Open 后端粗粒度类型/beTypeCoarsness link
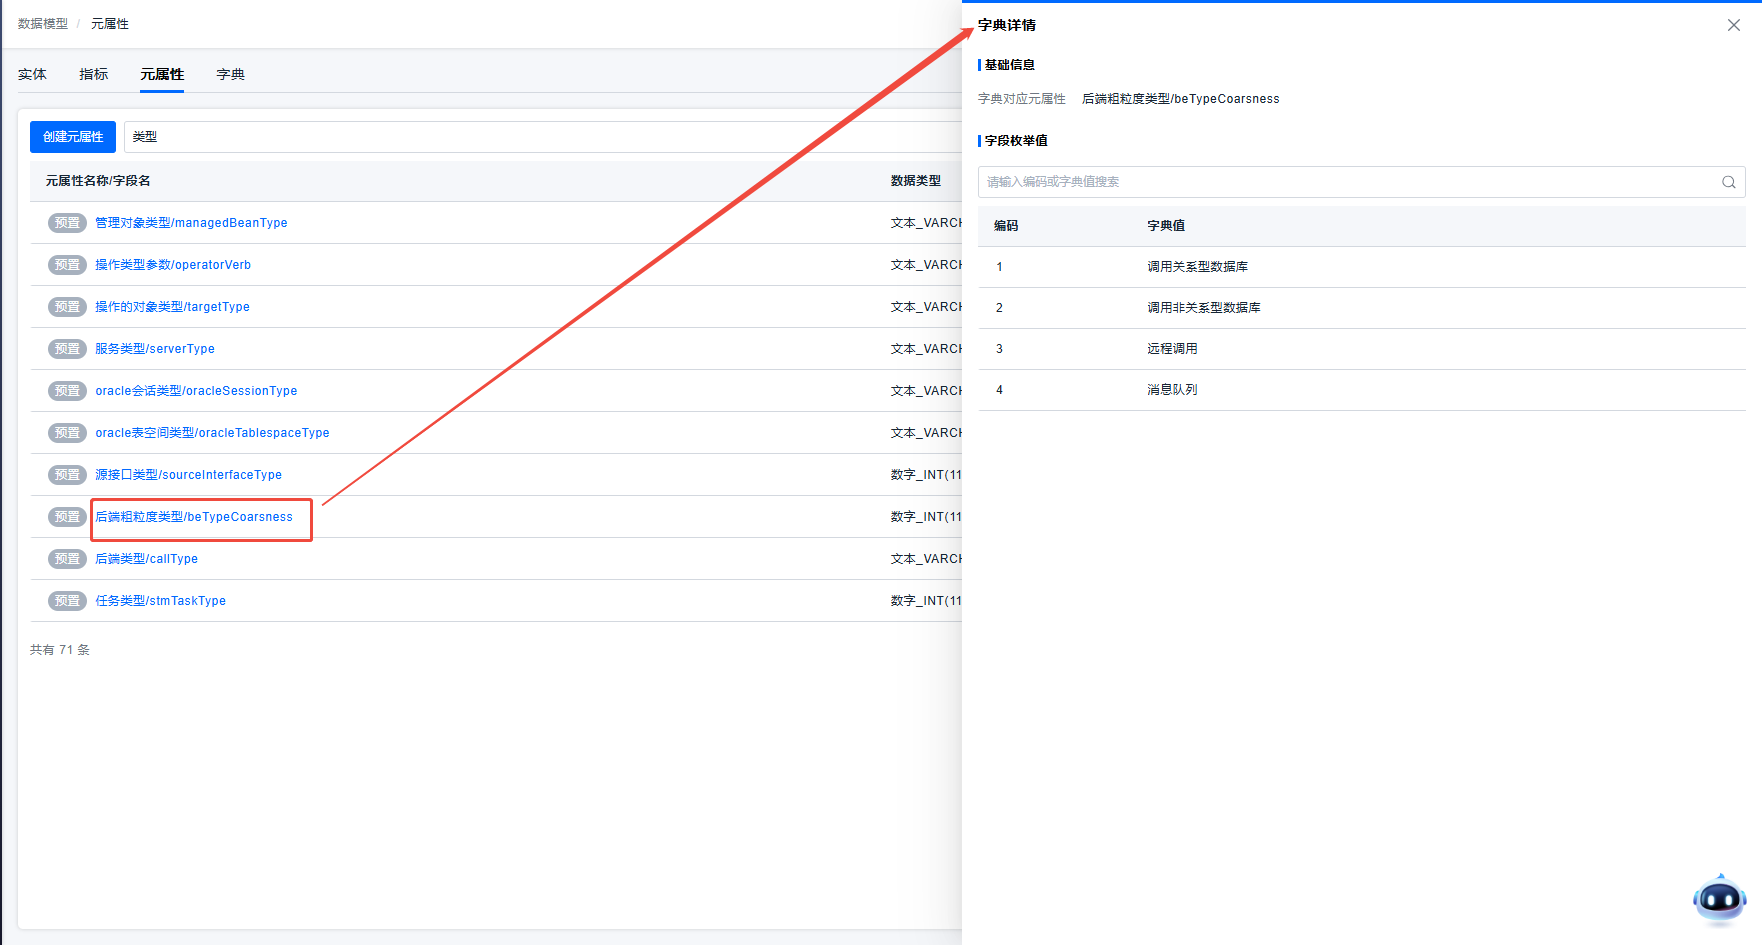 point(194,517)
